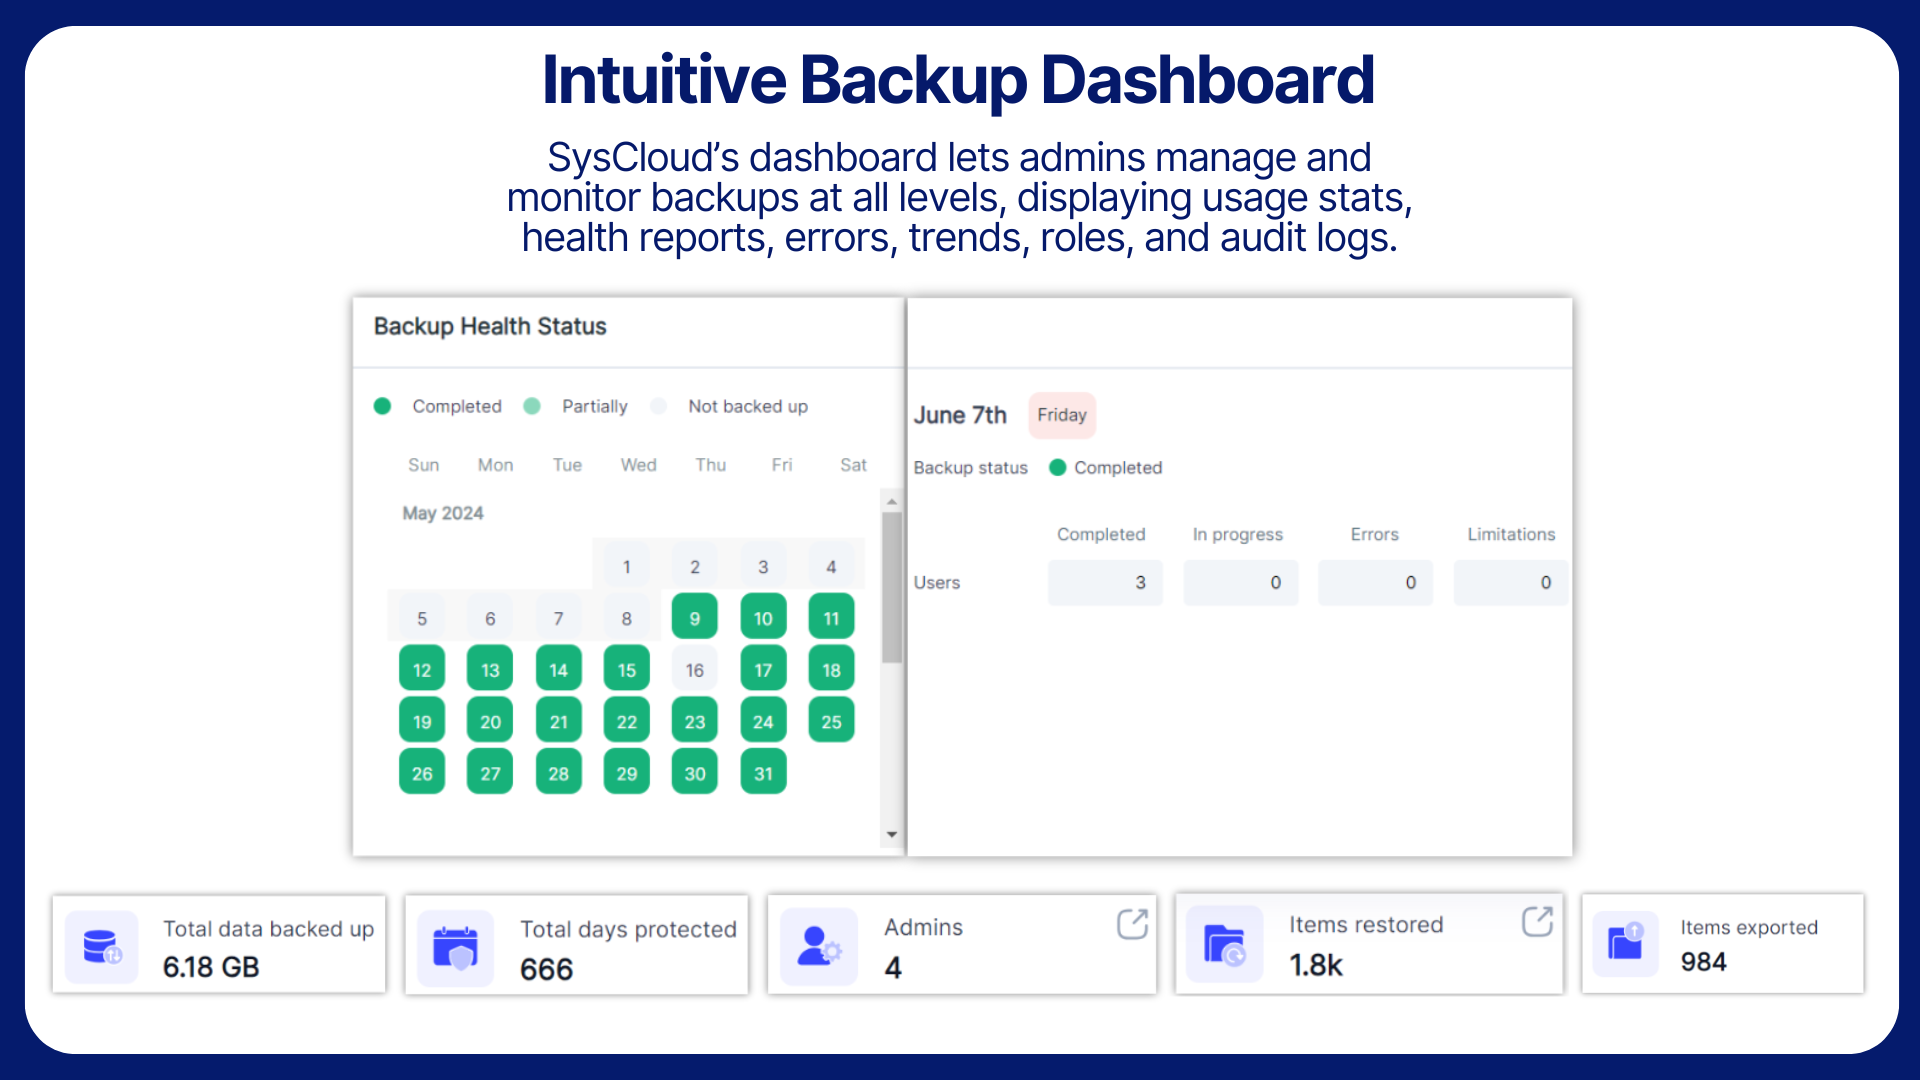Open the Admins external link icon
Screen dimensions: 1920x1080
point(1131,925)
